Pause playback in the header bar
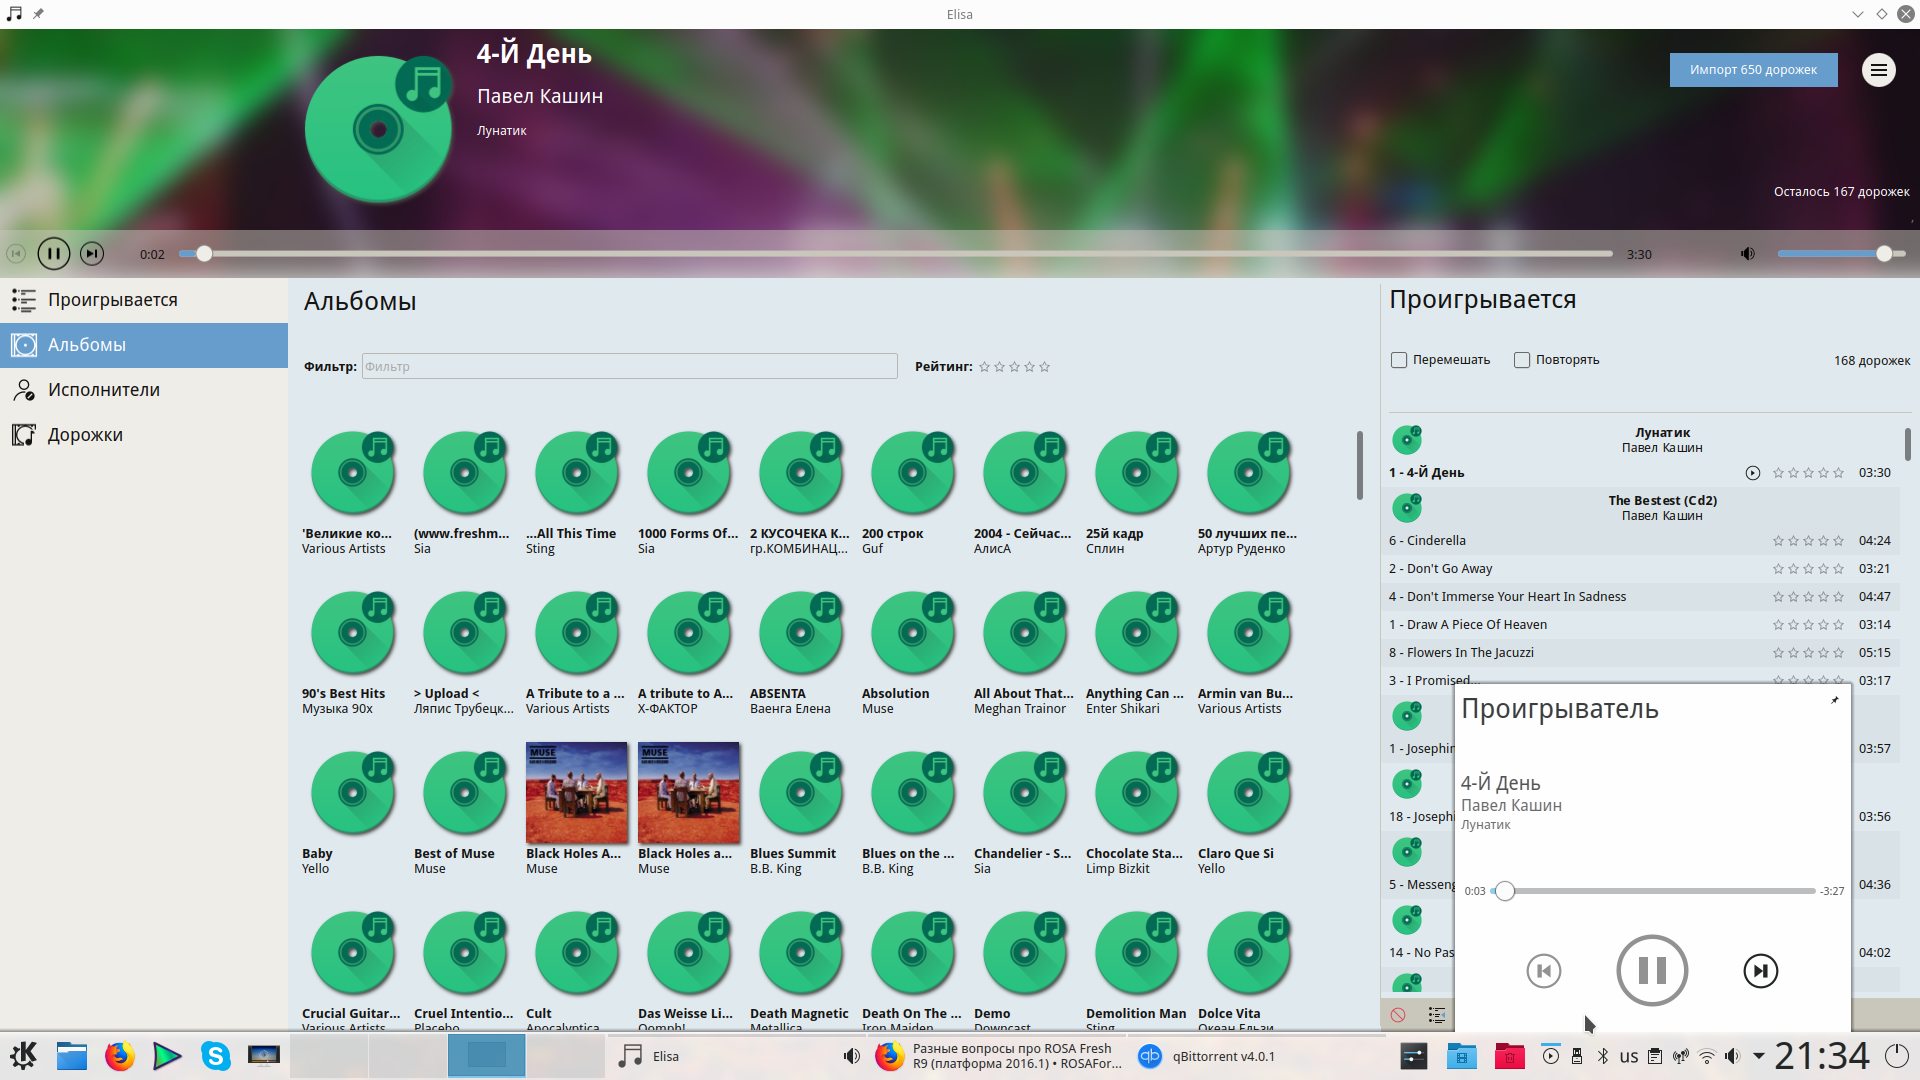The width and height of the screenshot is (1920, 1080). tap(54, 254)
